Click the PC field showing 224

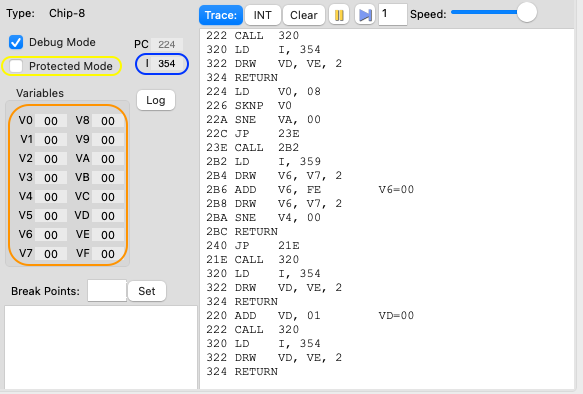coord(167,45)
